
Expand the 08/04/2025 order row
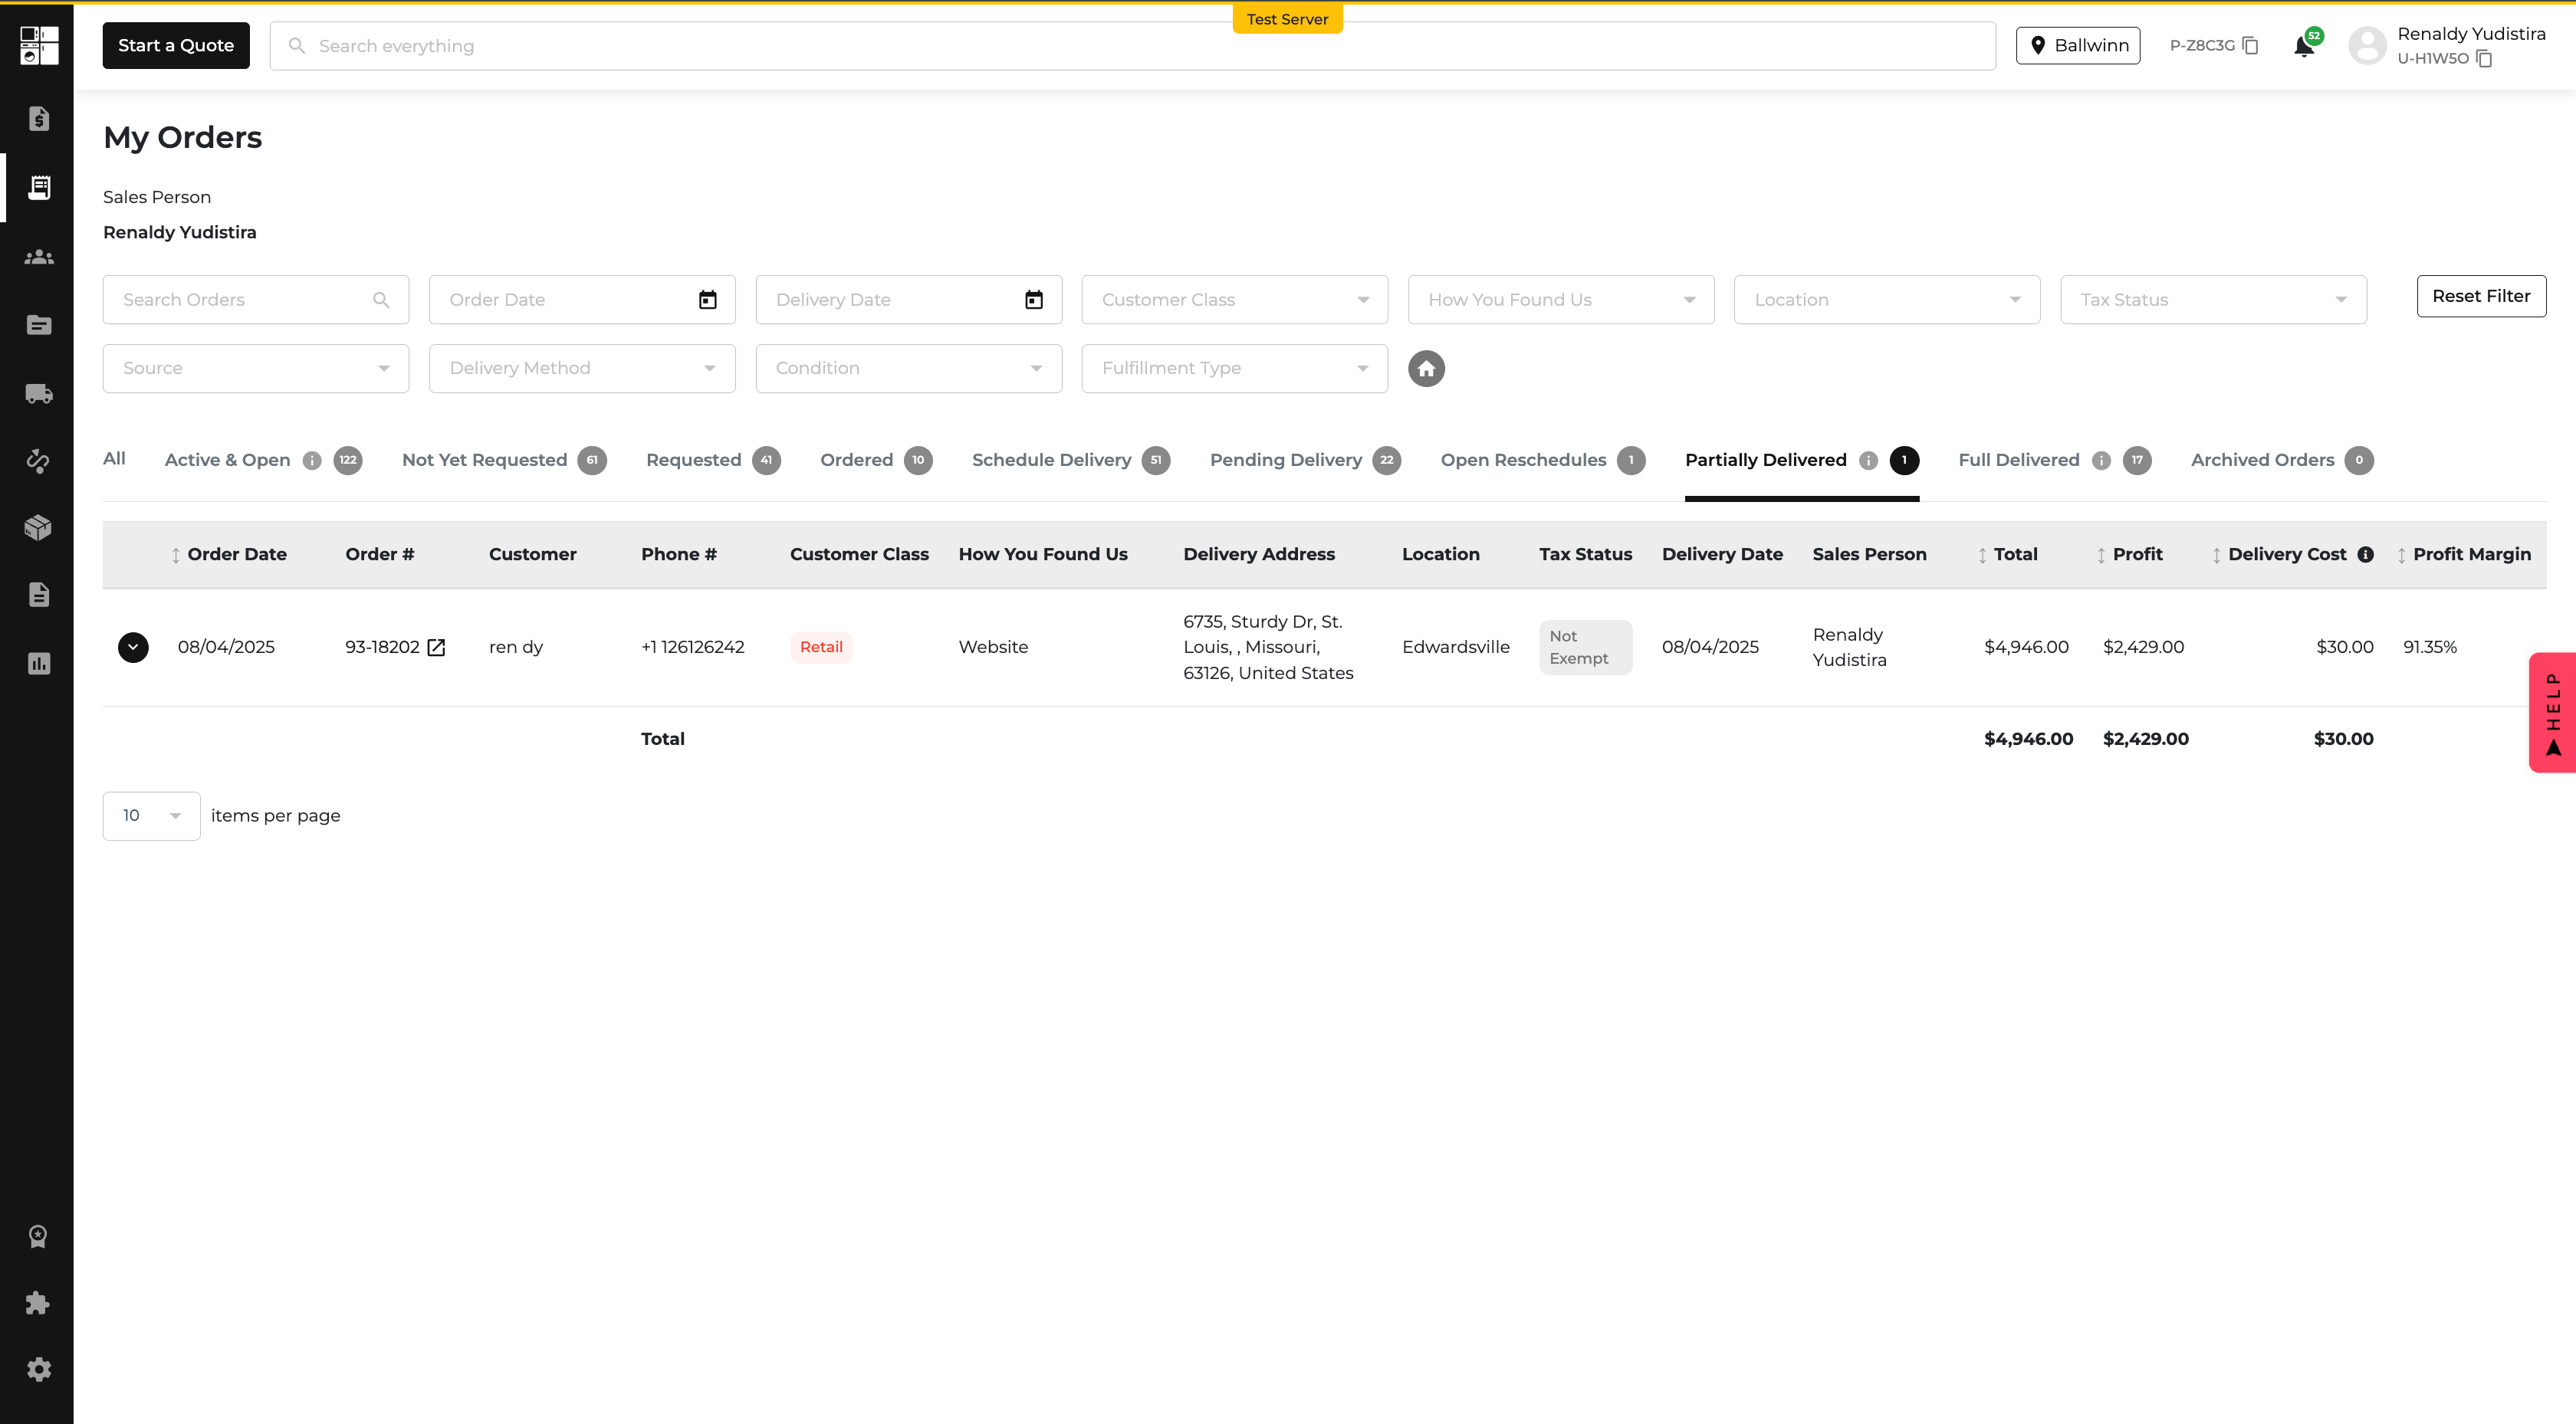[133, 647]
